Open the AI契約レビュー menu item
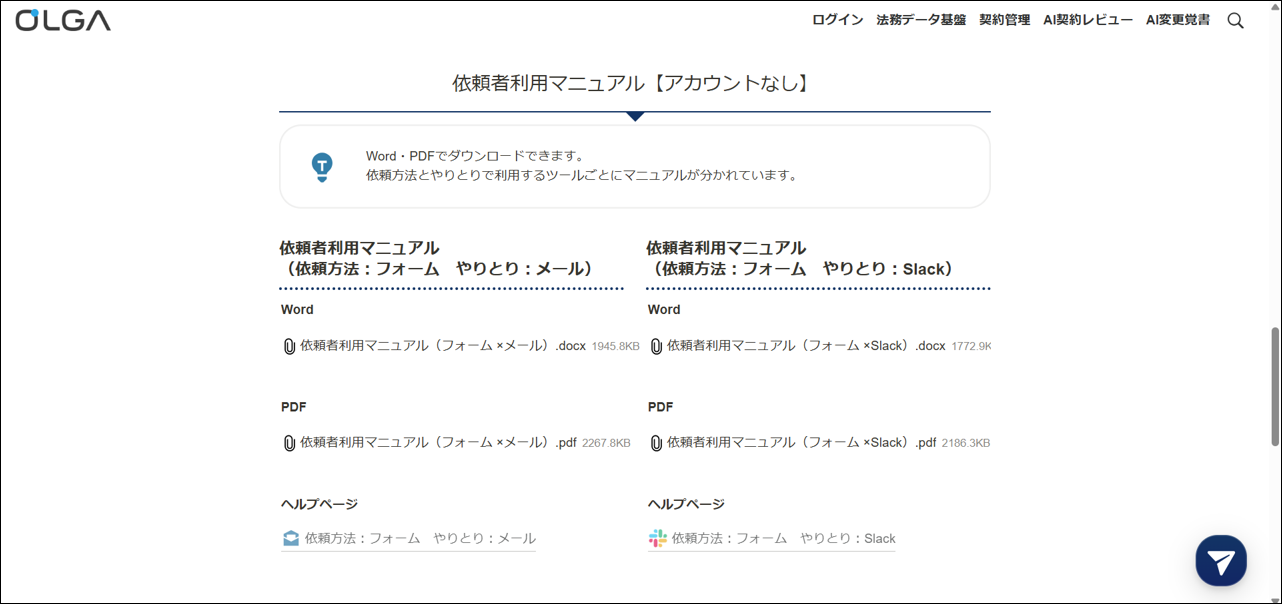 [1088, 20]
